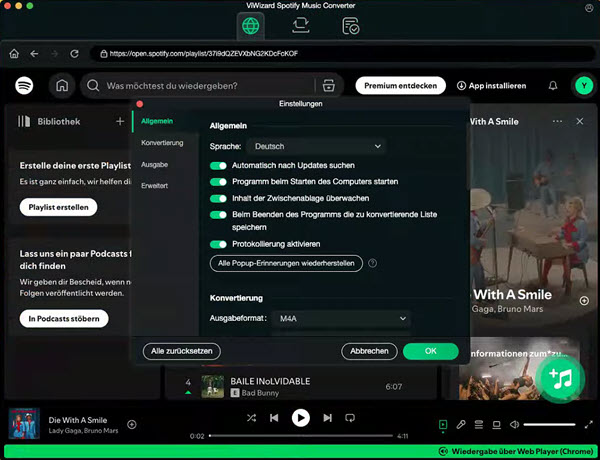Select the Ausgabe settings tab
600x460 pixels.
click(155, 165)
